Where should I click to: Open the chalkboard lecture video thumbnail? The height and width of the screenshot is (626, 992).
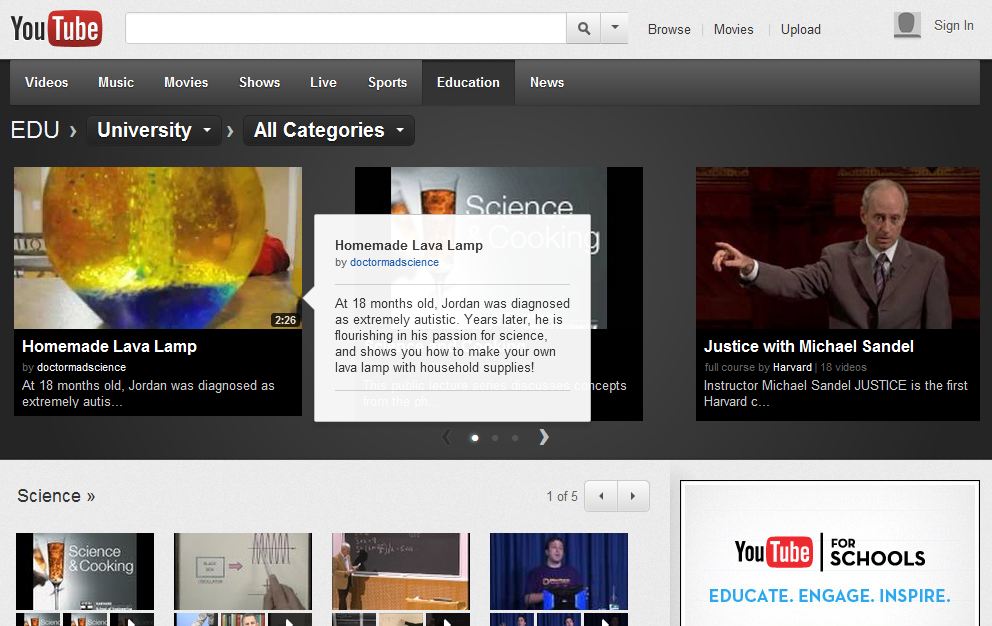pos(400,571)
